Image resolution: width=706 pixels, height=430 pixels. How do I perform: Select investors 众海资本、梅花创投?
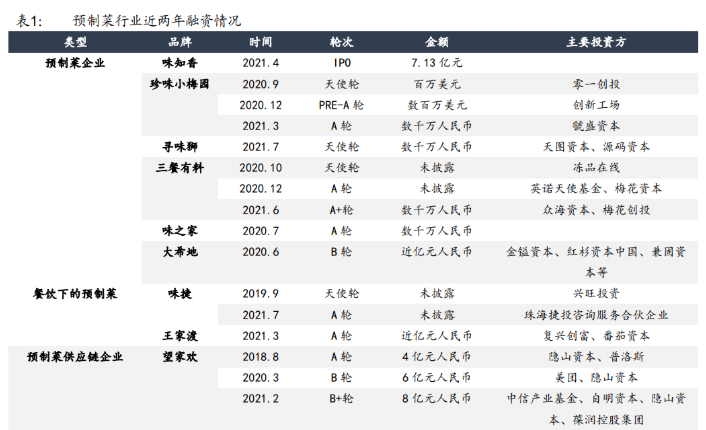[596, 210]
